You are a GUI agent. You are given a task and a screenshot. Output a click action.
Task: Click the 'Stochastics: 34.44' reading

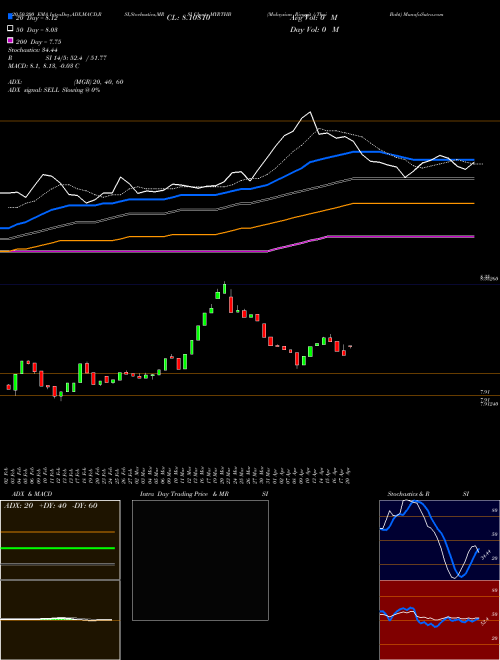[x=33, y=50]
